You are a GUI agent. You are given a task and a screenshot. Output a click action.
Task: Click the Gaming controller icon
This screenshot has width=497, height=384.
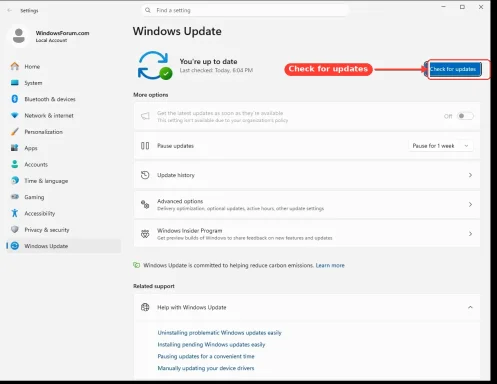click(15, 197)
